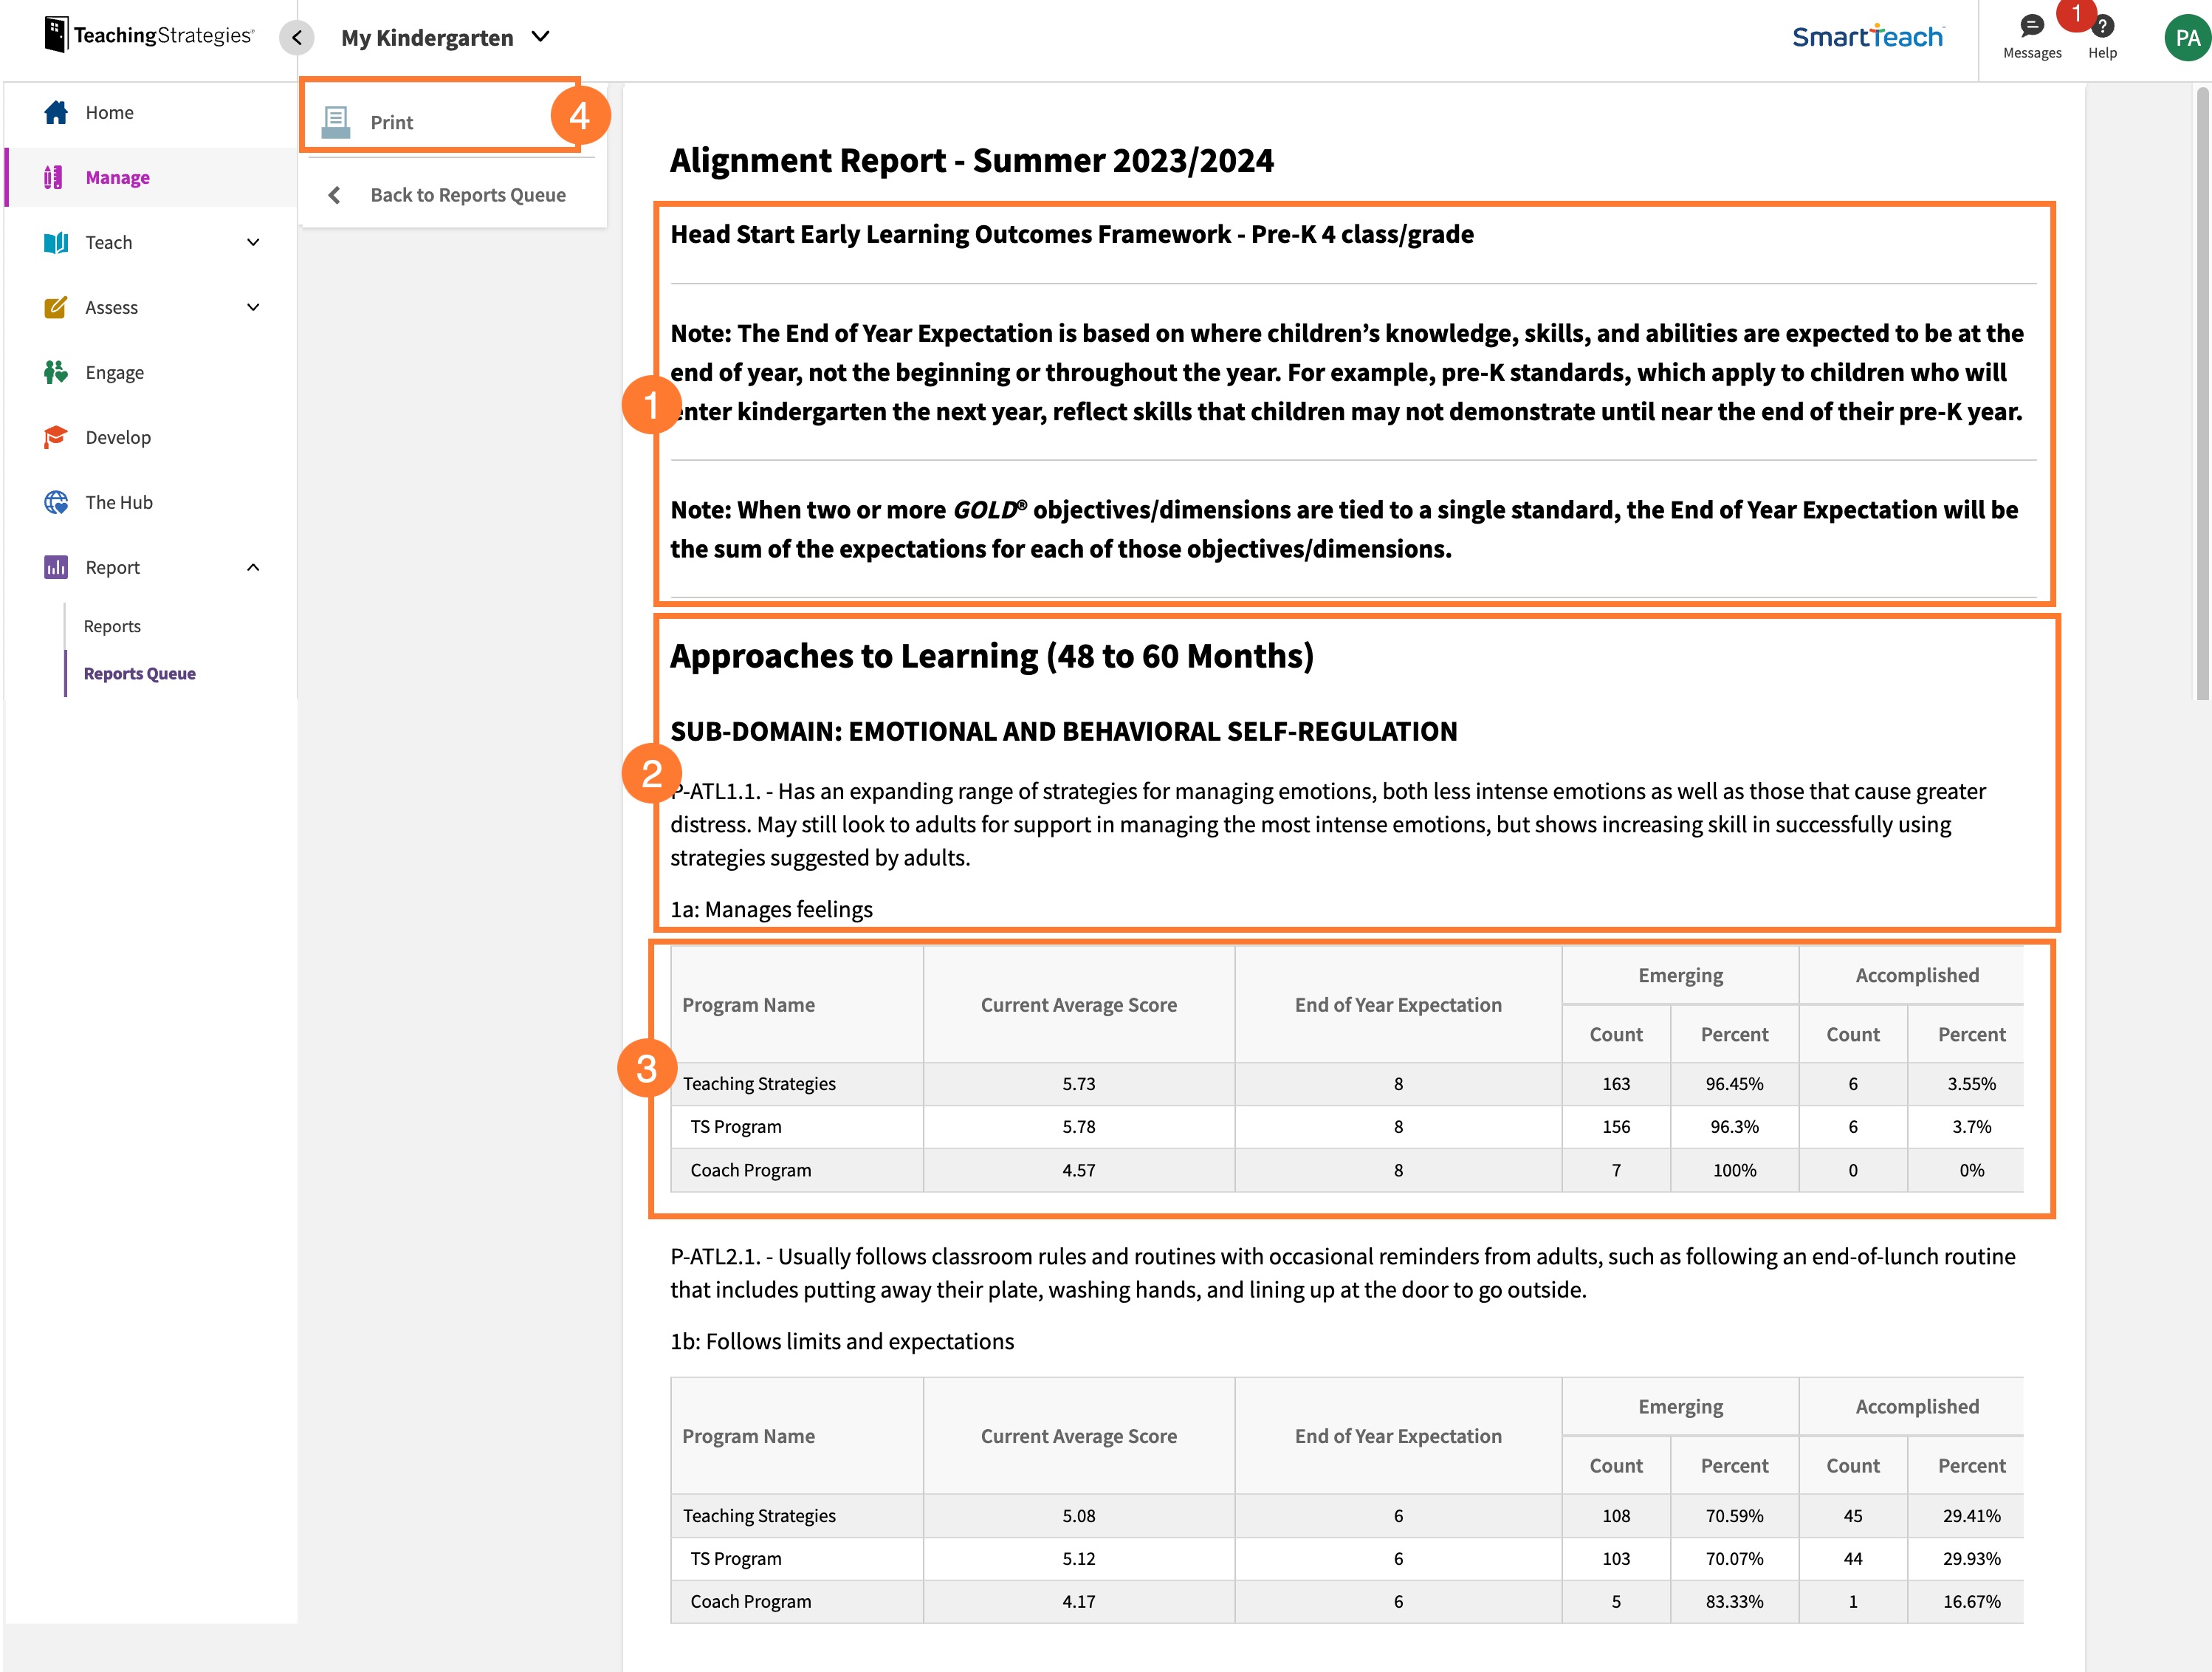Expand the Teach sidebar menu
The width and height of the screenshot is (2212, 1672).
point(254,242)
